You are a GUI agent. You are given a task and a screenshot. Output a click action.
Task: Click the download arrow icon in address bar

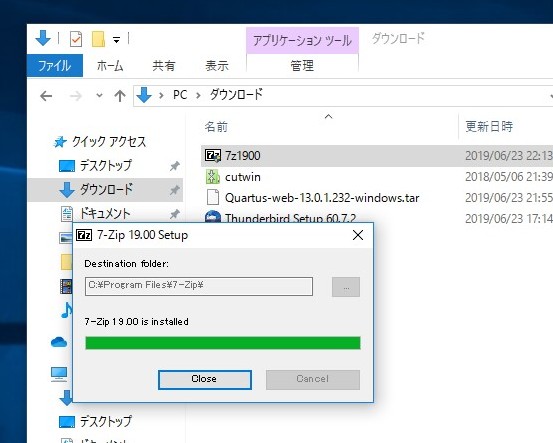point(144,95)
